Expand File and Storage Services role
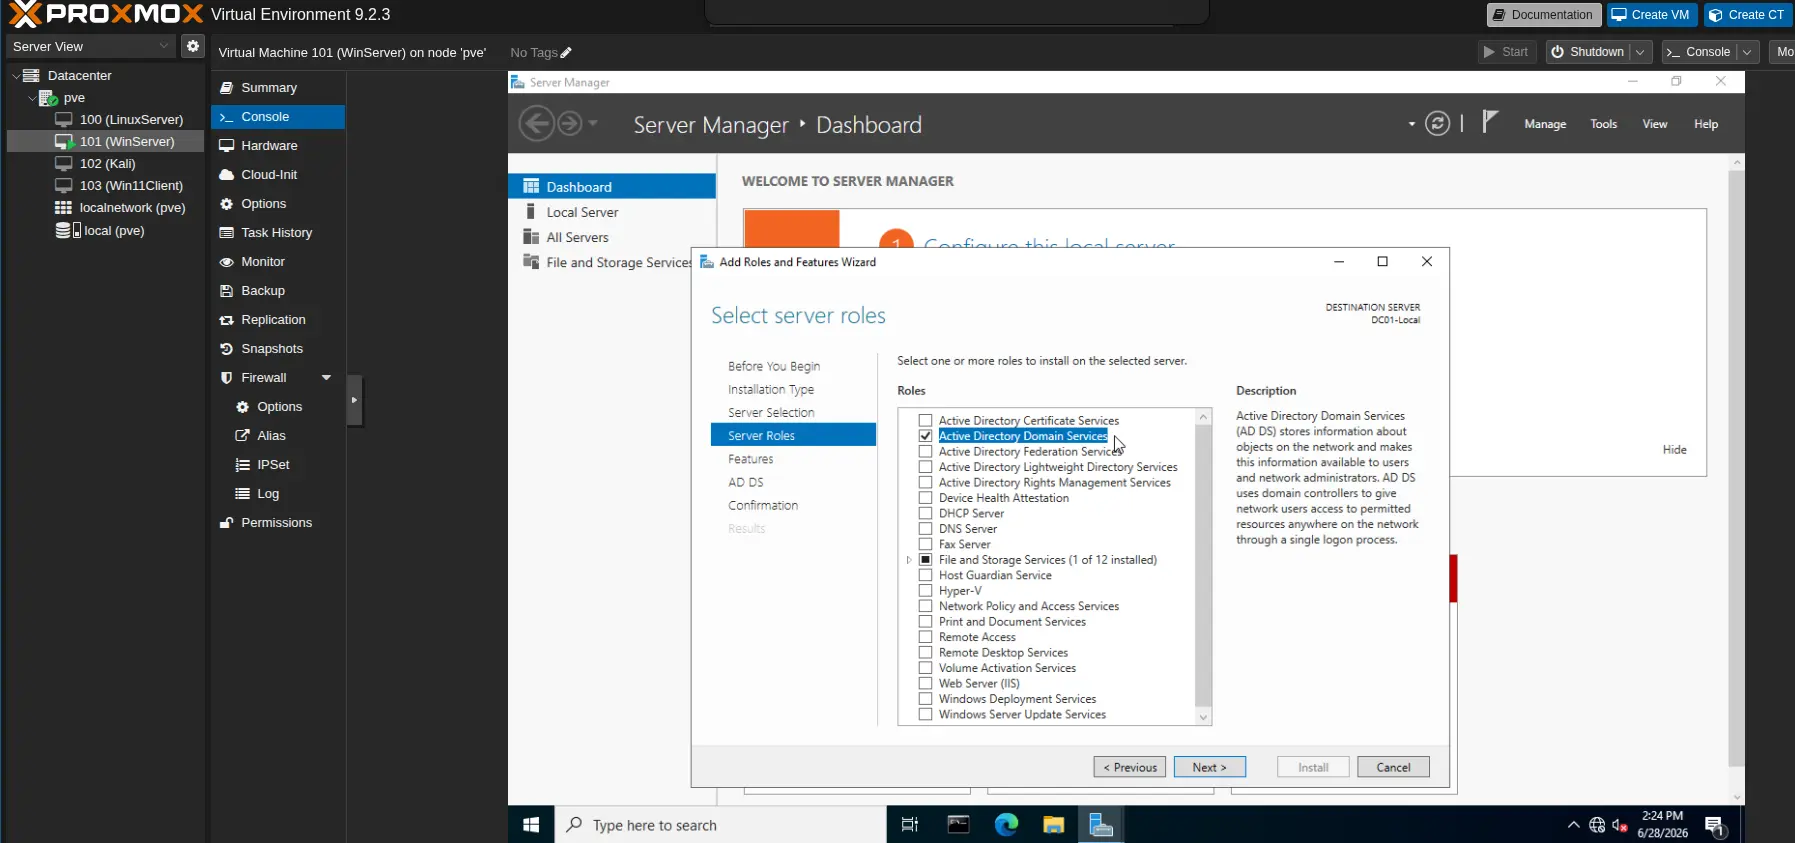1795x843 pixels. pyautogui.click(x=909, y=560)
